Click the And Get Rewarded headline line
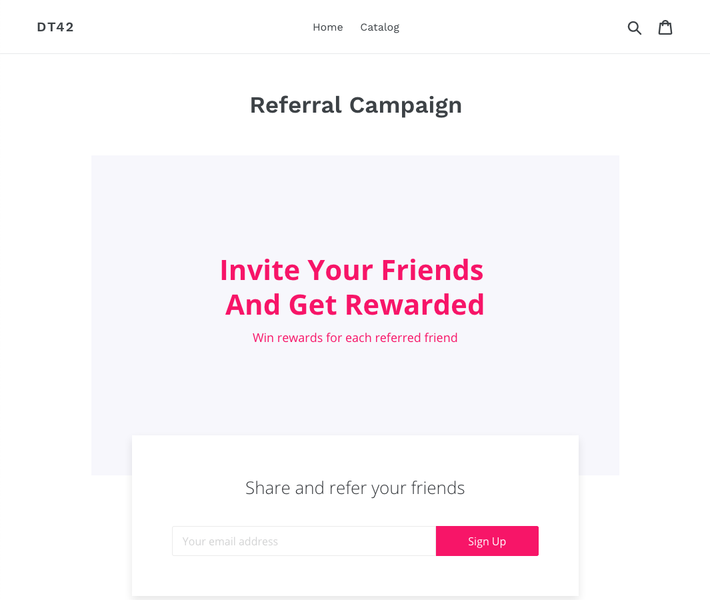 pos(355,304)
